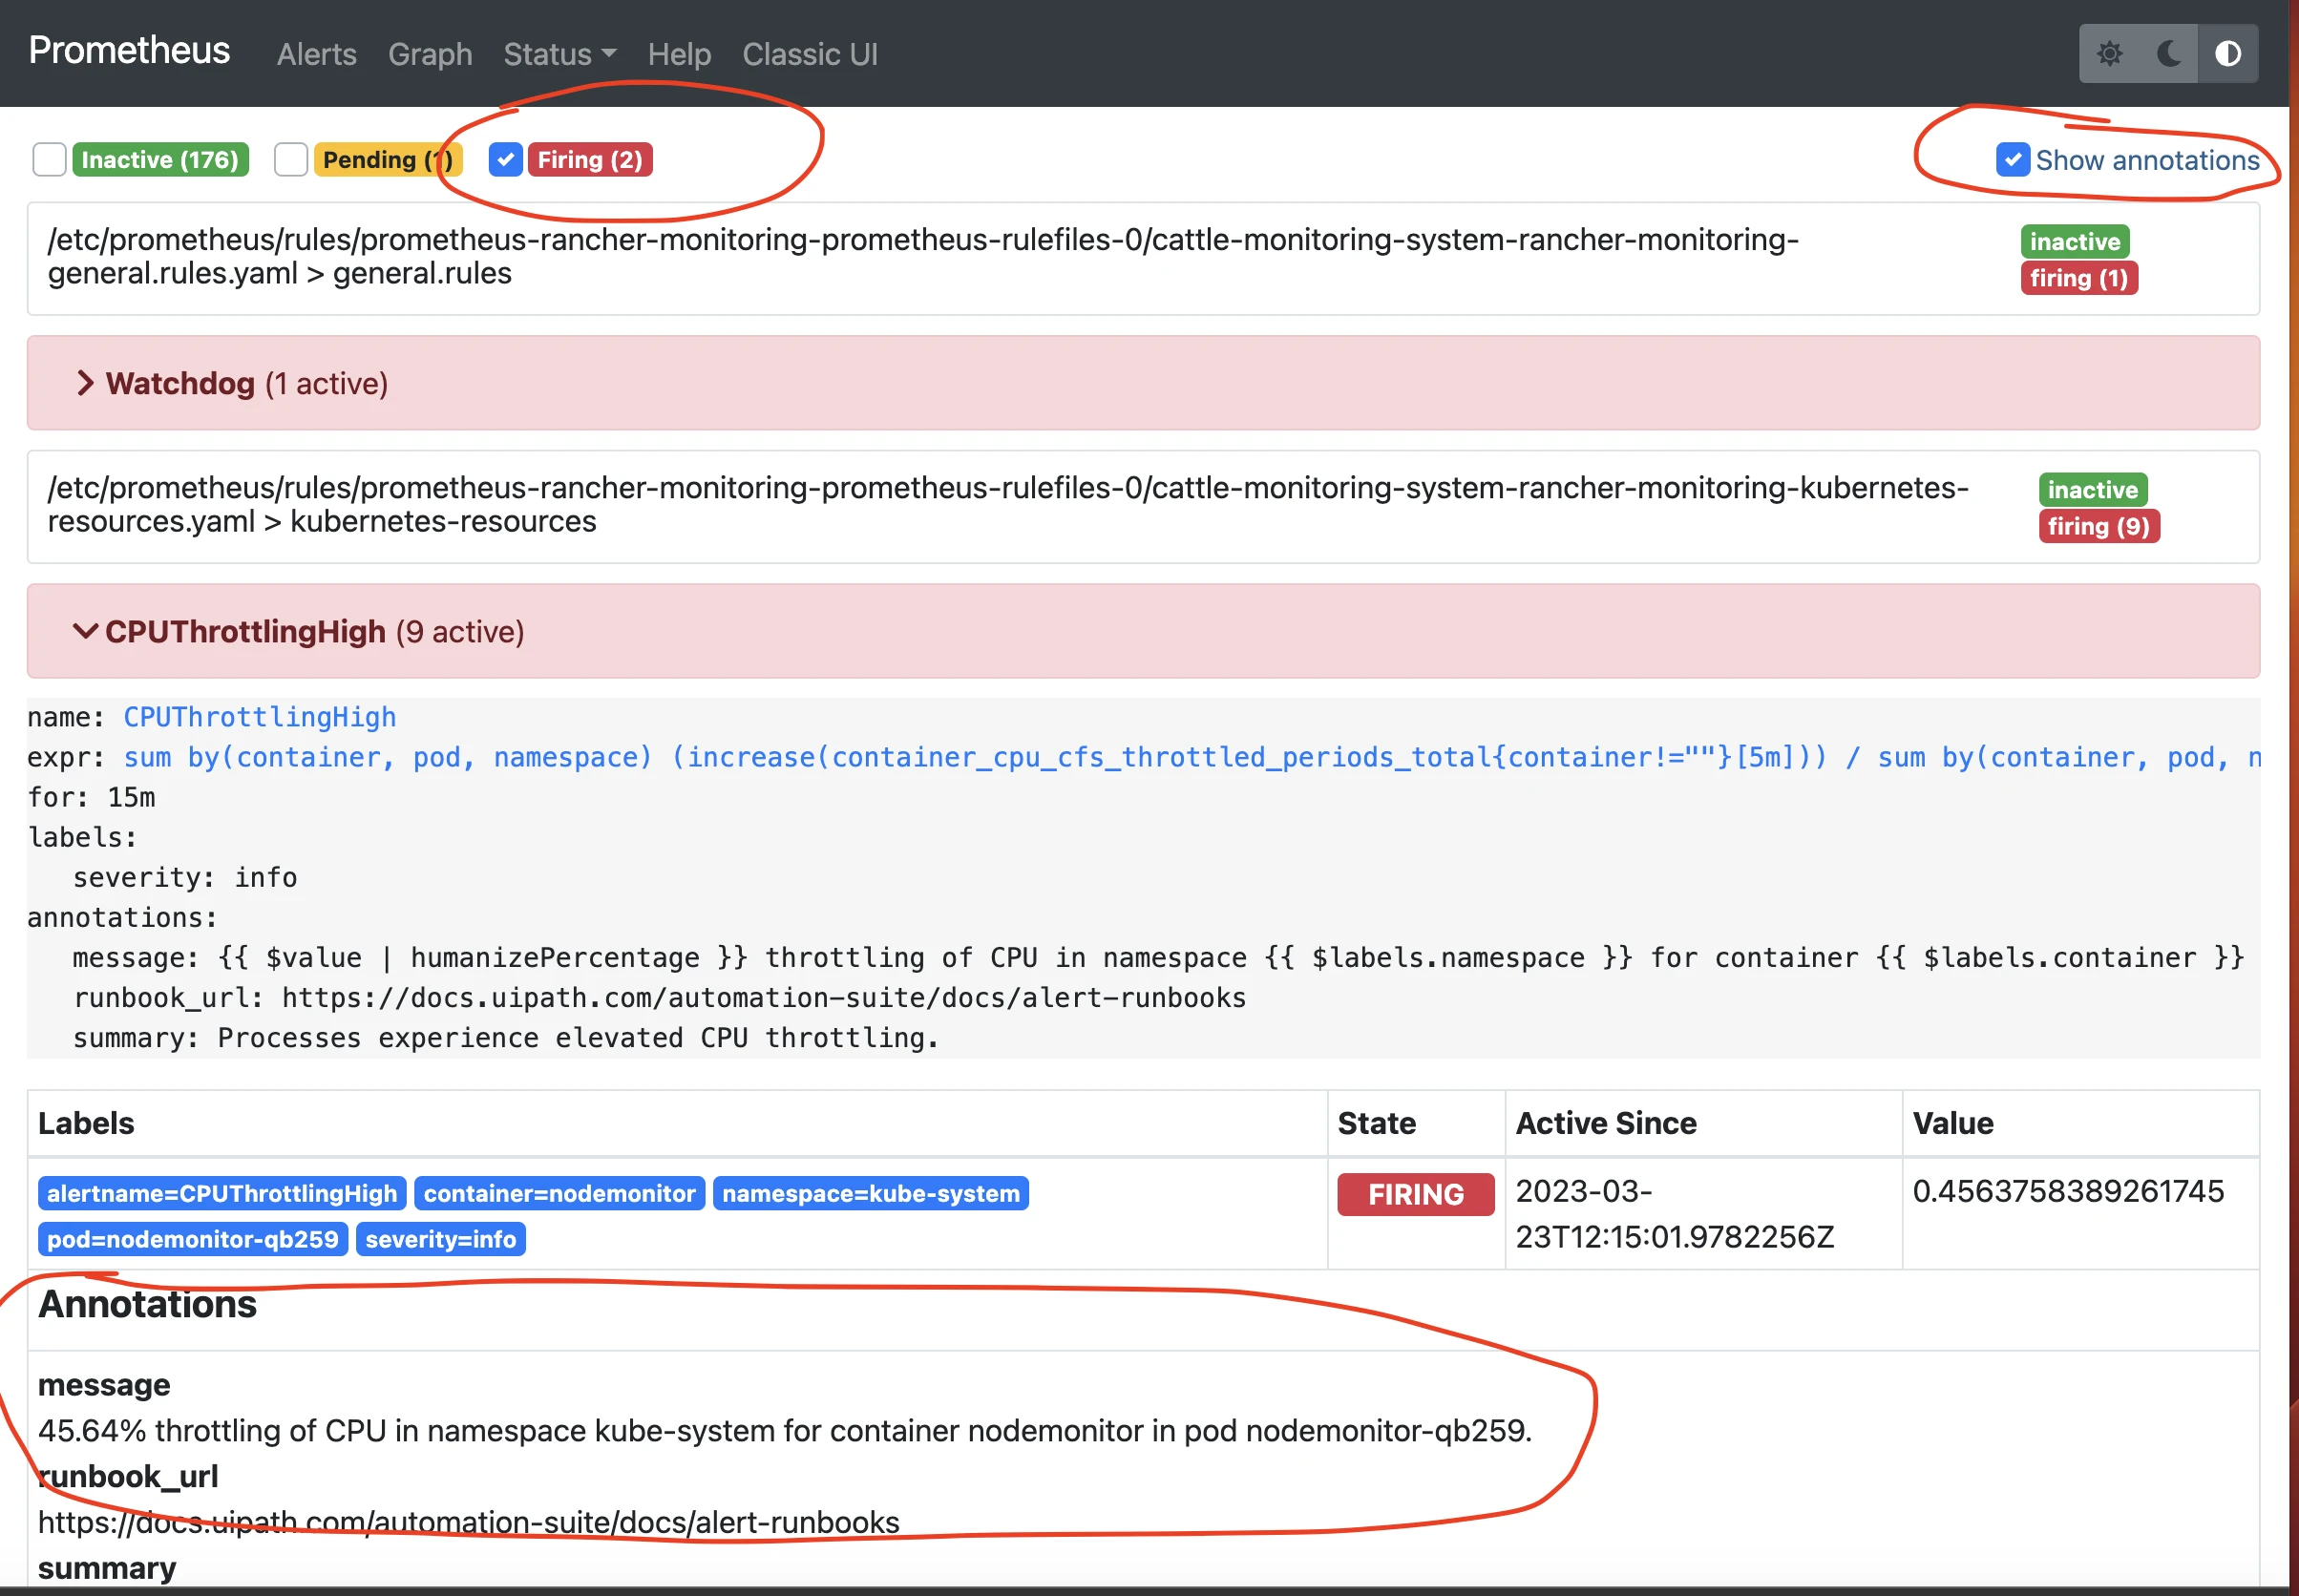Viewport: 2299px width, 1596px height.
Task: Click the 45.64% throttling message text
Action: tap(785, 1430)
